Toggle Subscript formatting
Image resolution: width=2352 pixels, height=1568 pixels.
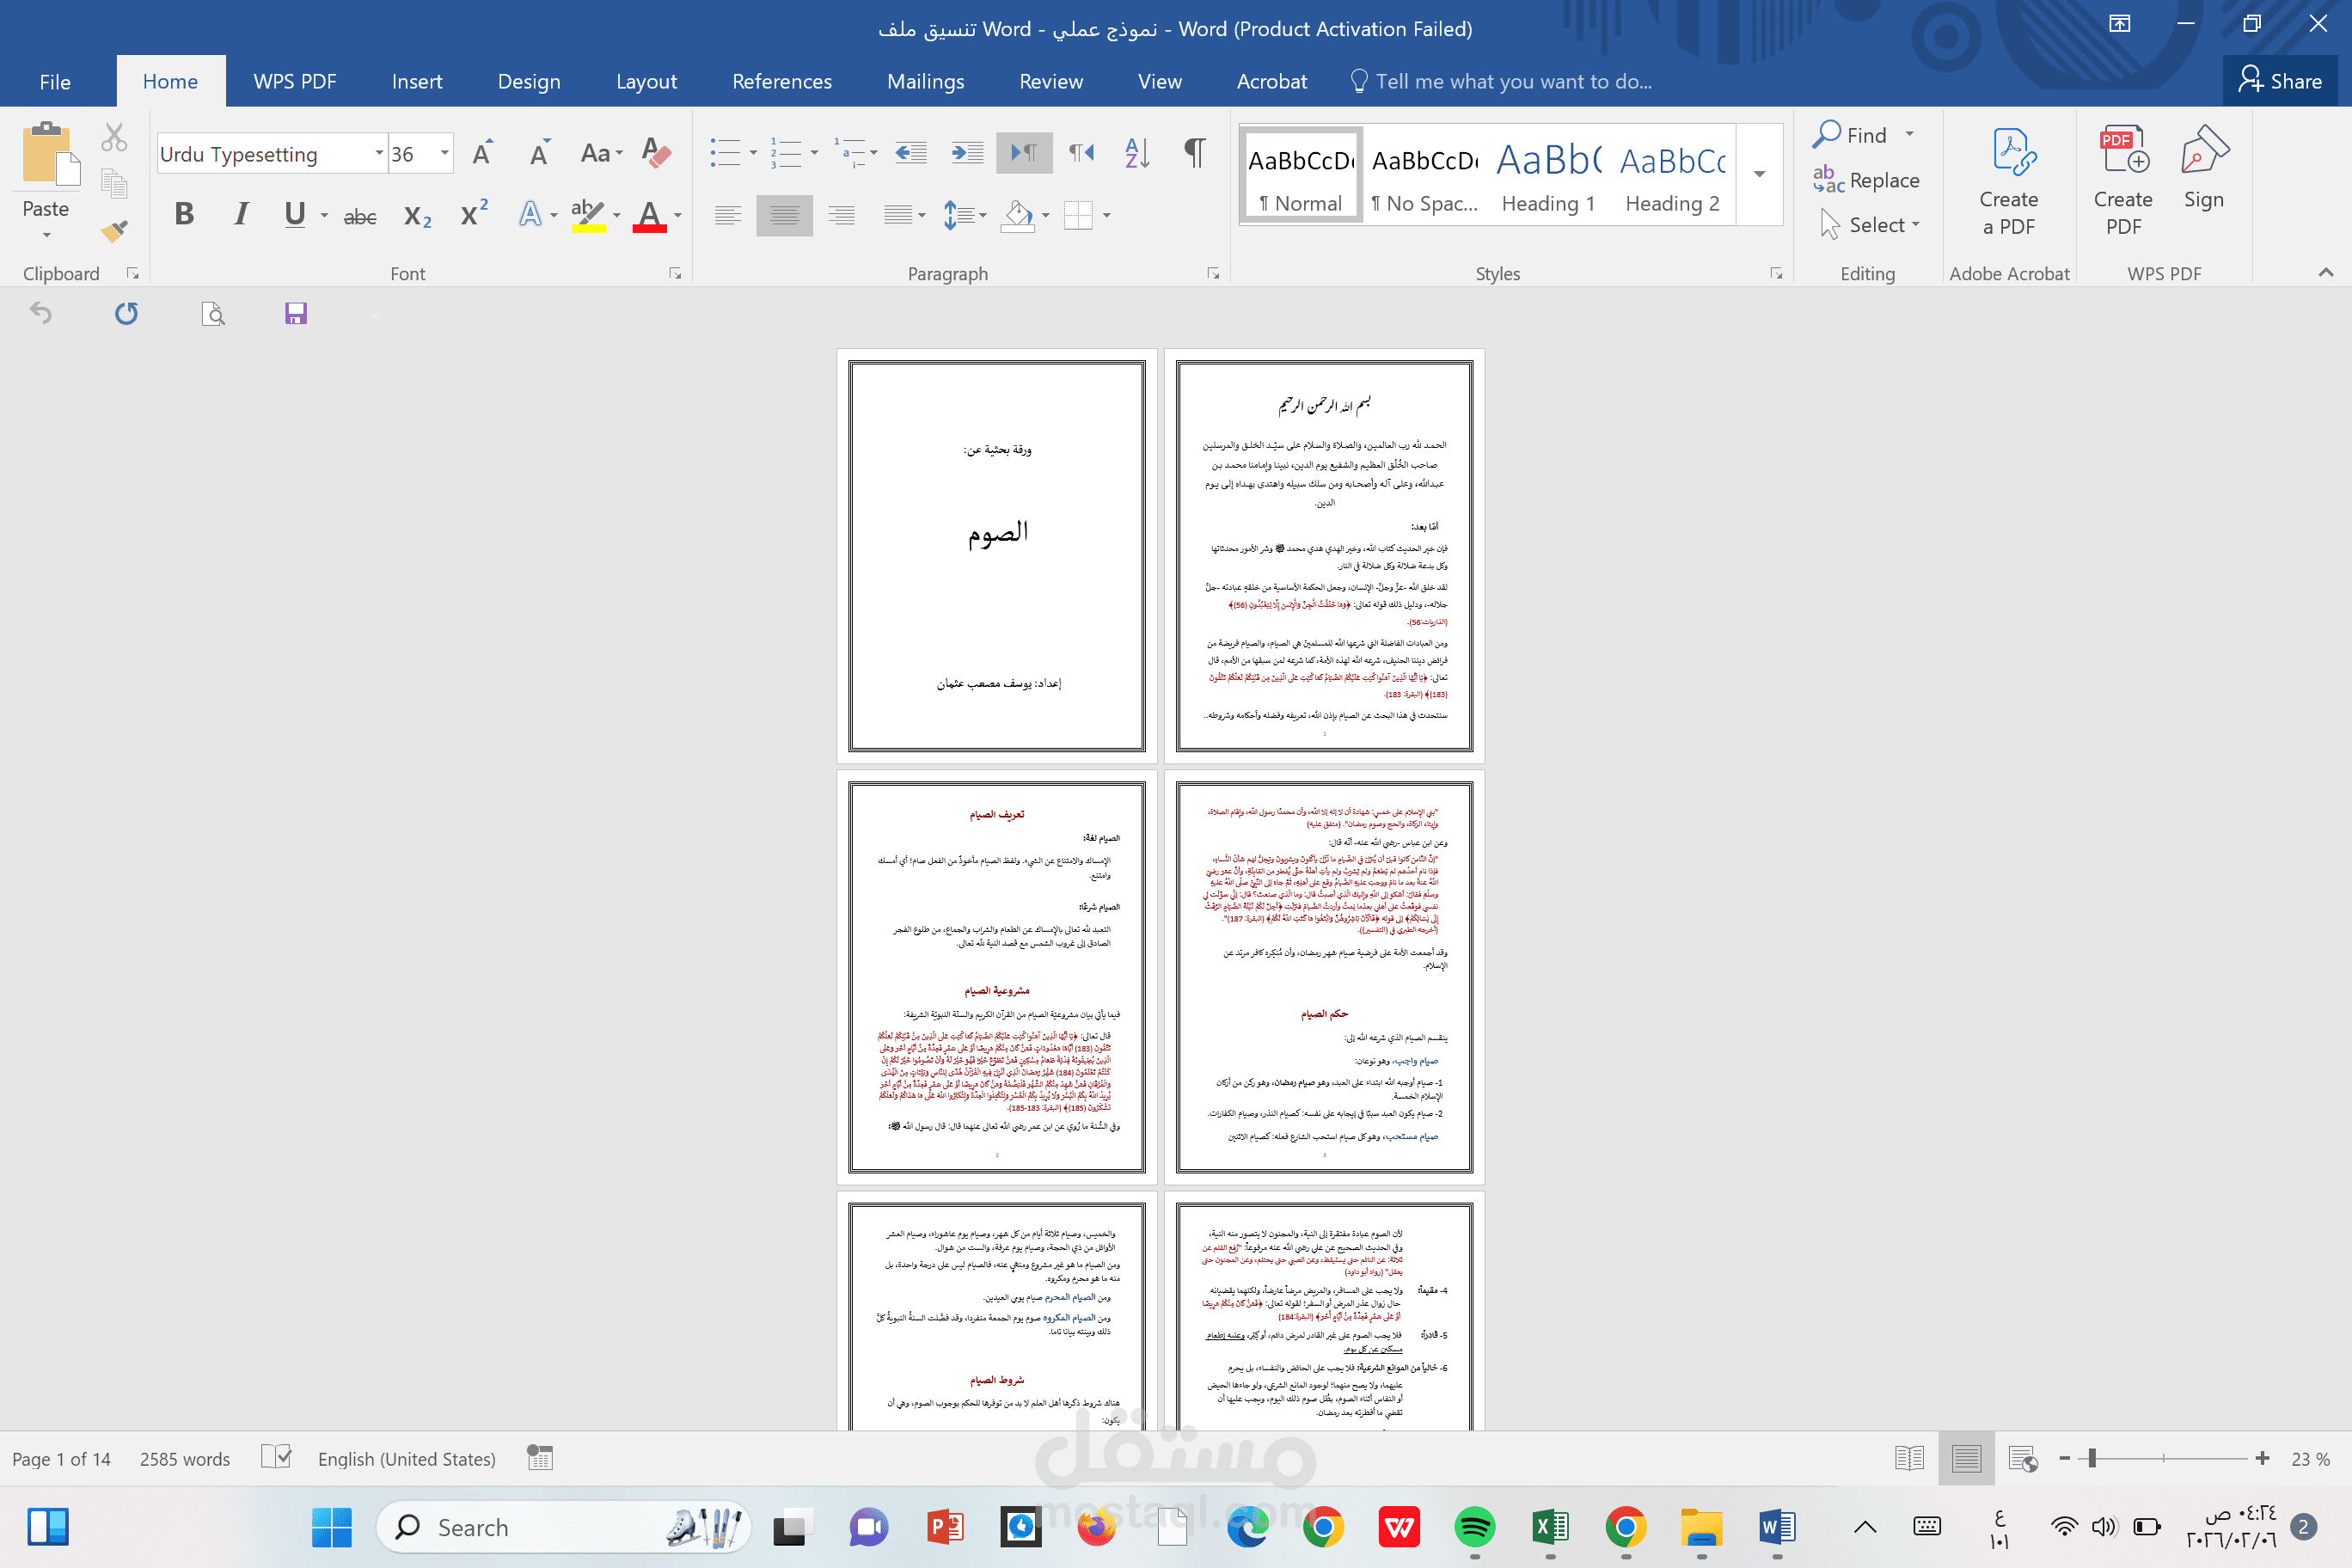tap(418, 216)
